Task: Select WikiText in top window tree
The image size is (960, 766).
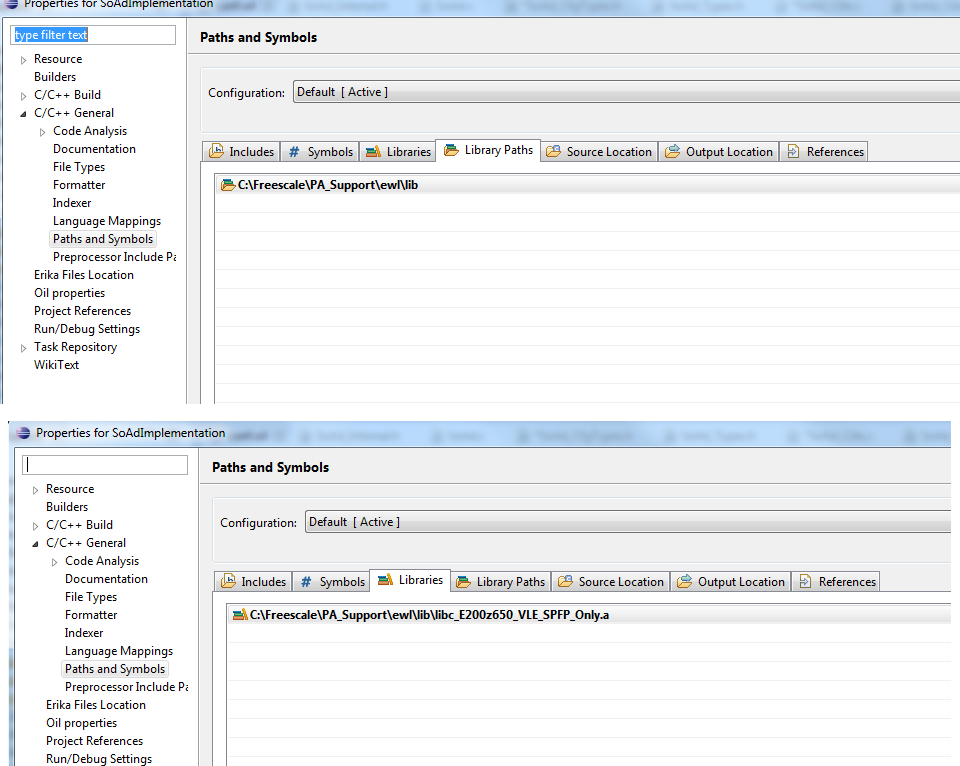Action: coord(56,364)
